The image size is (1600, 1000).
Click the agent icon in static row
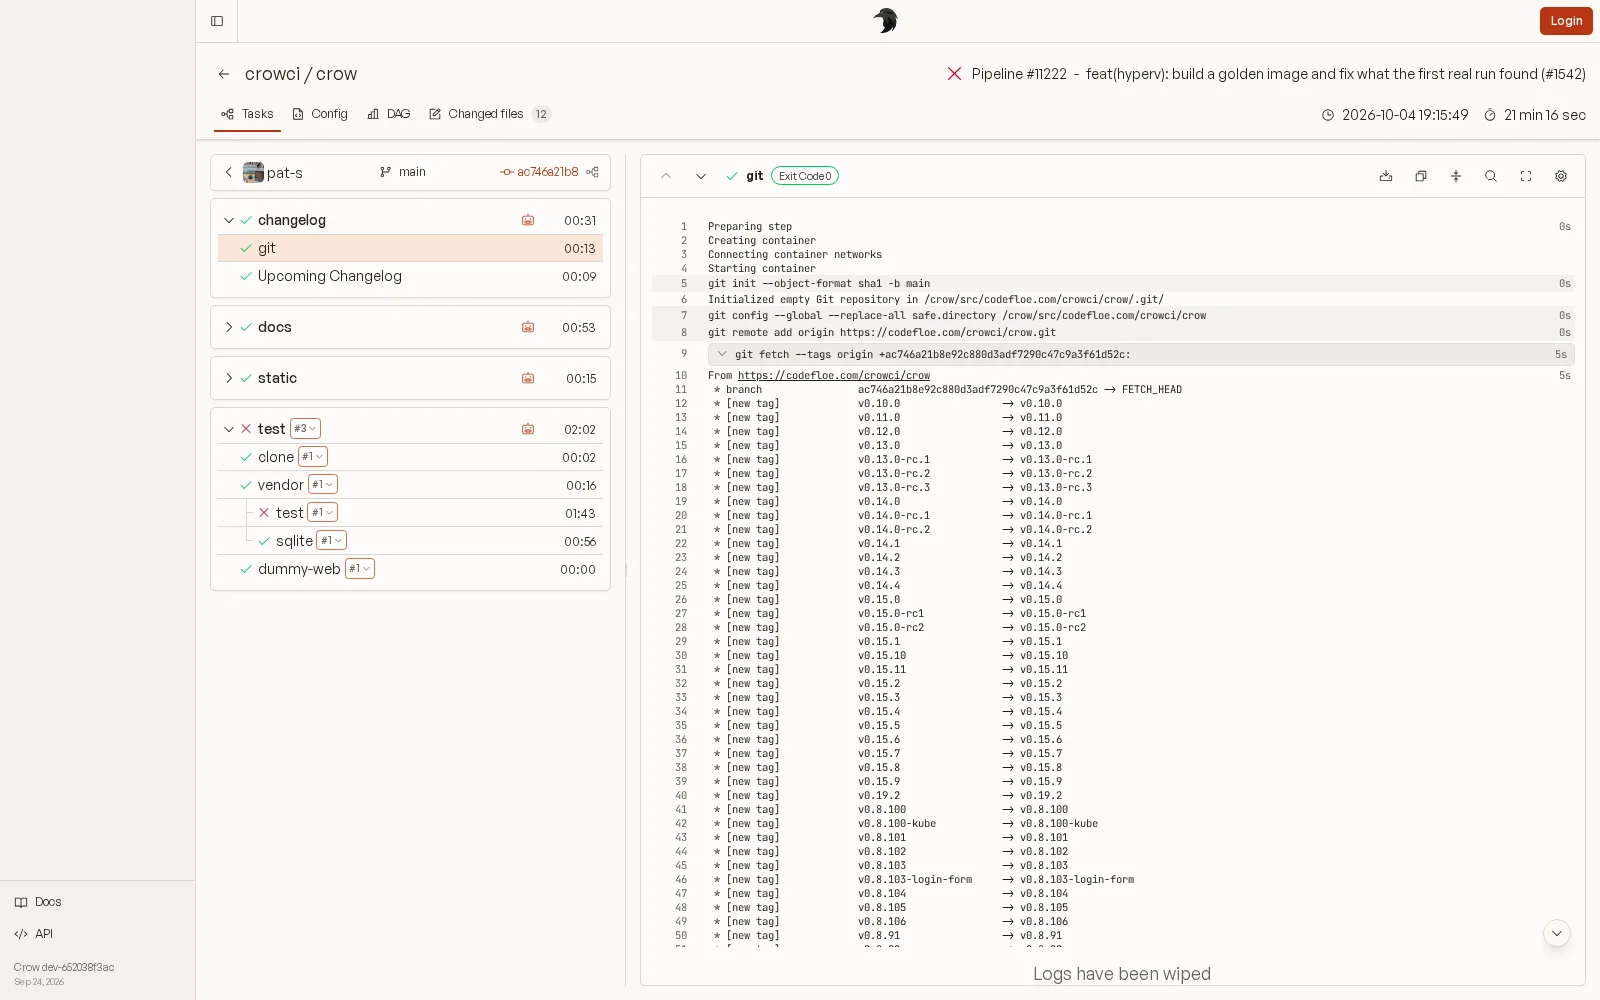click(528, 378)
